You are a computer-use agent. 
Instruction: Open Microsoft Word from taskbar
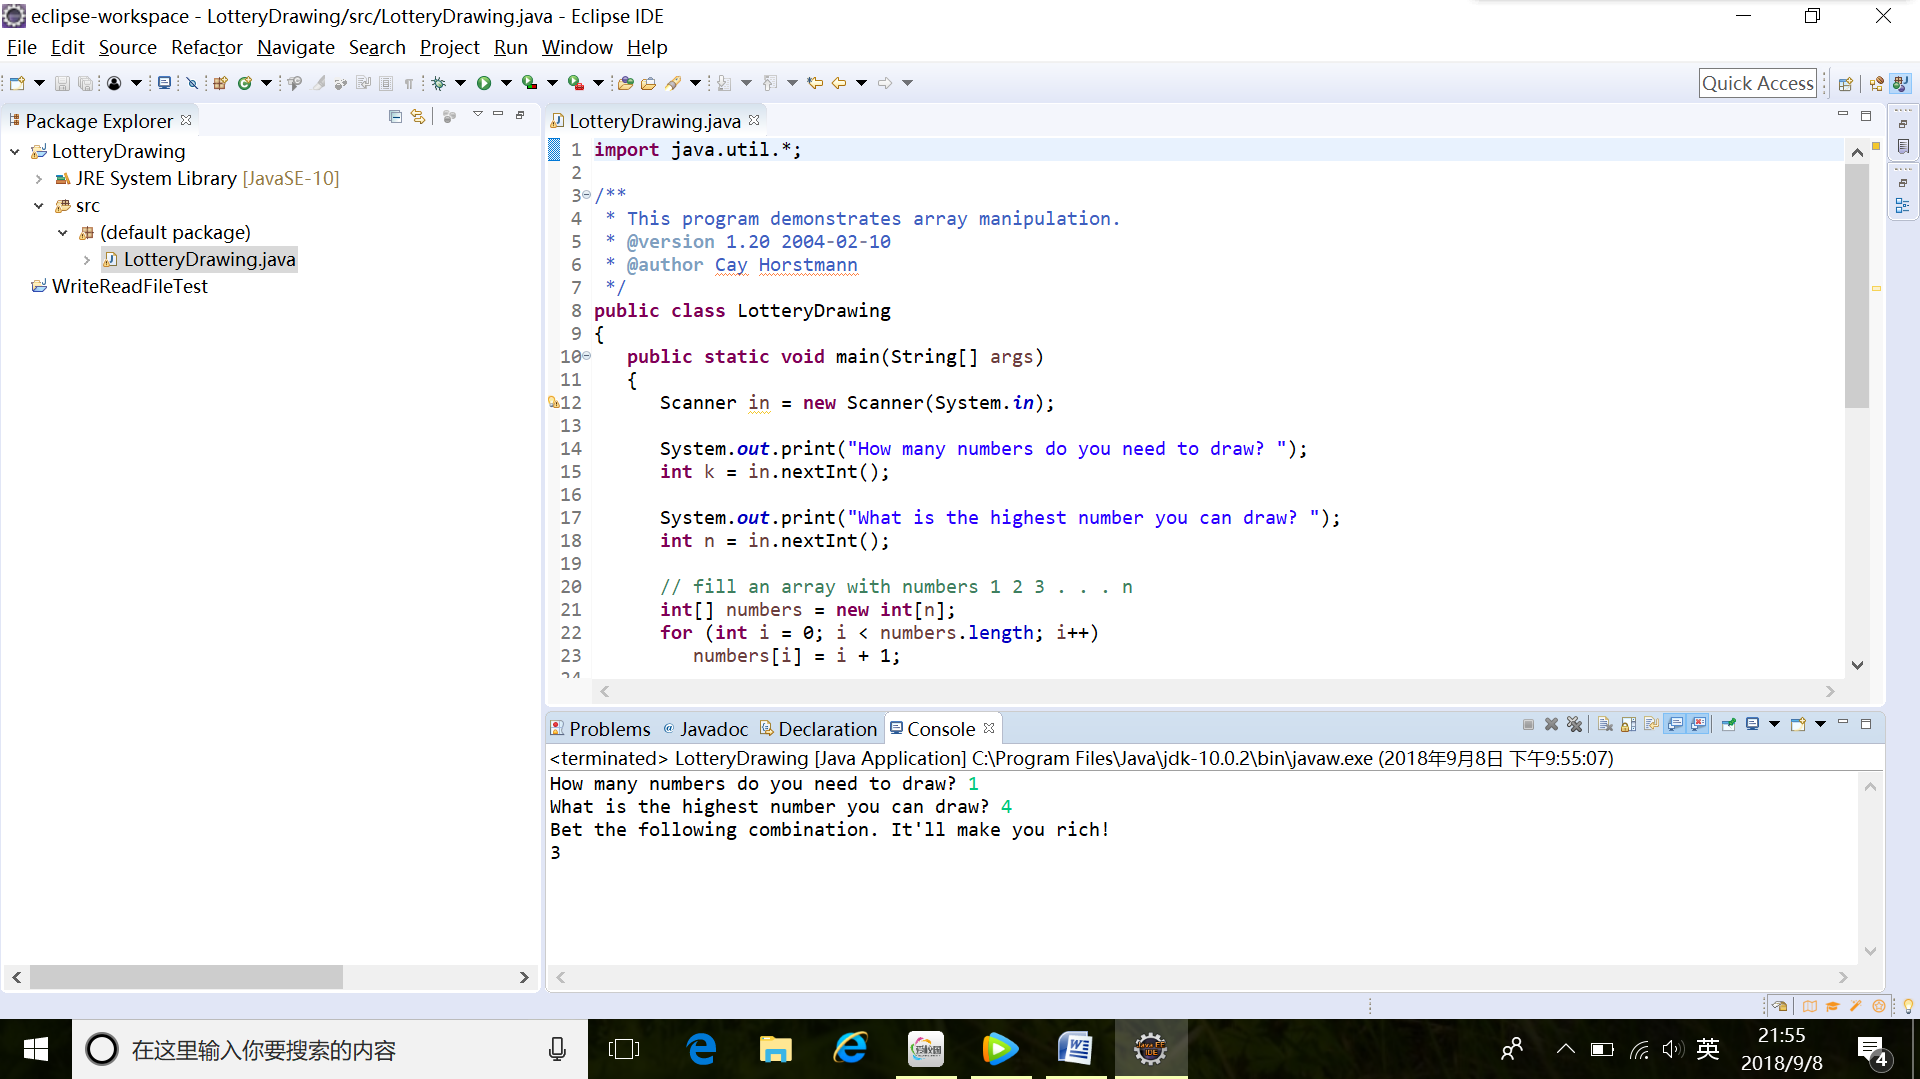coord(1075,1049)
